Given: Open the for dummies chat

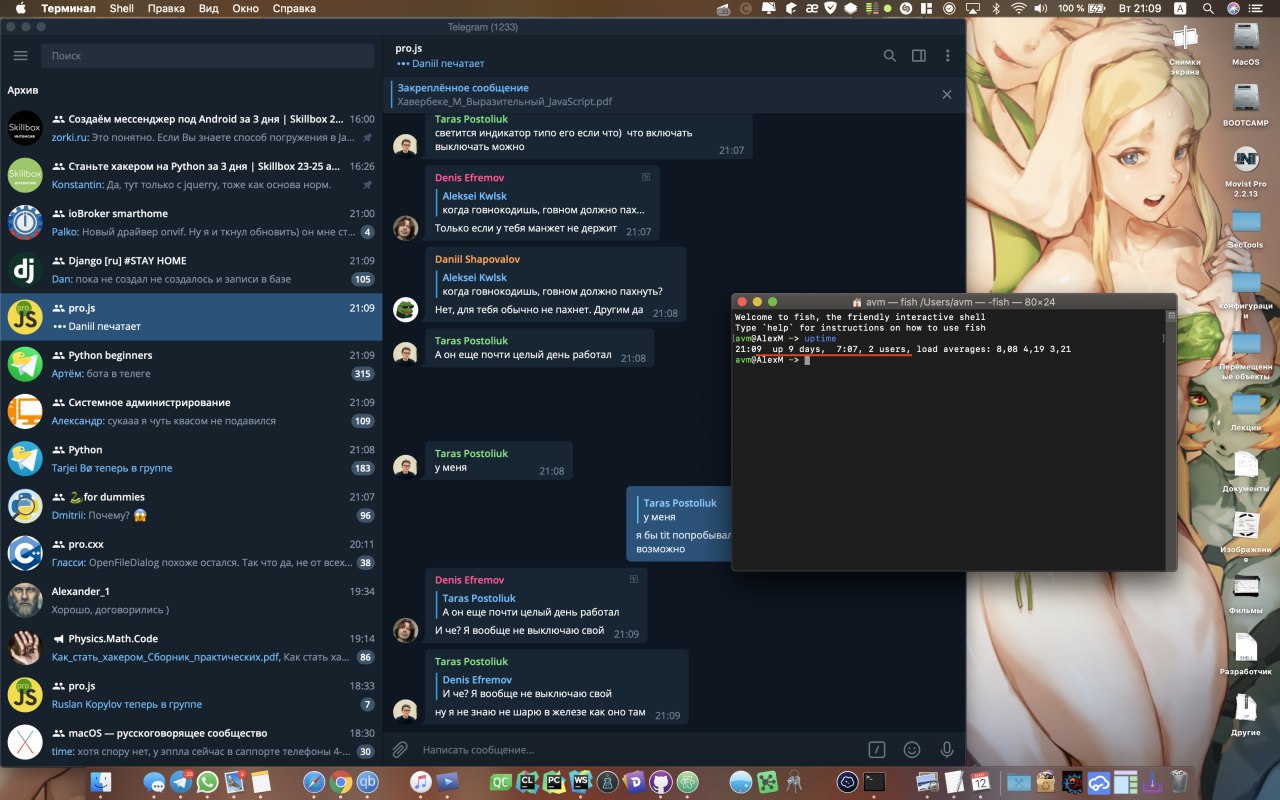Looking at the screenshot, I should [x=191, y=506].
